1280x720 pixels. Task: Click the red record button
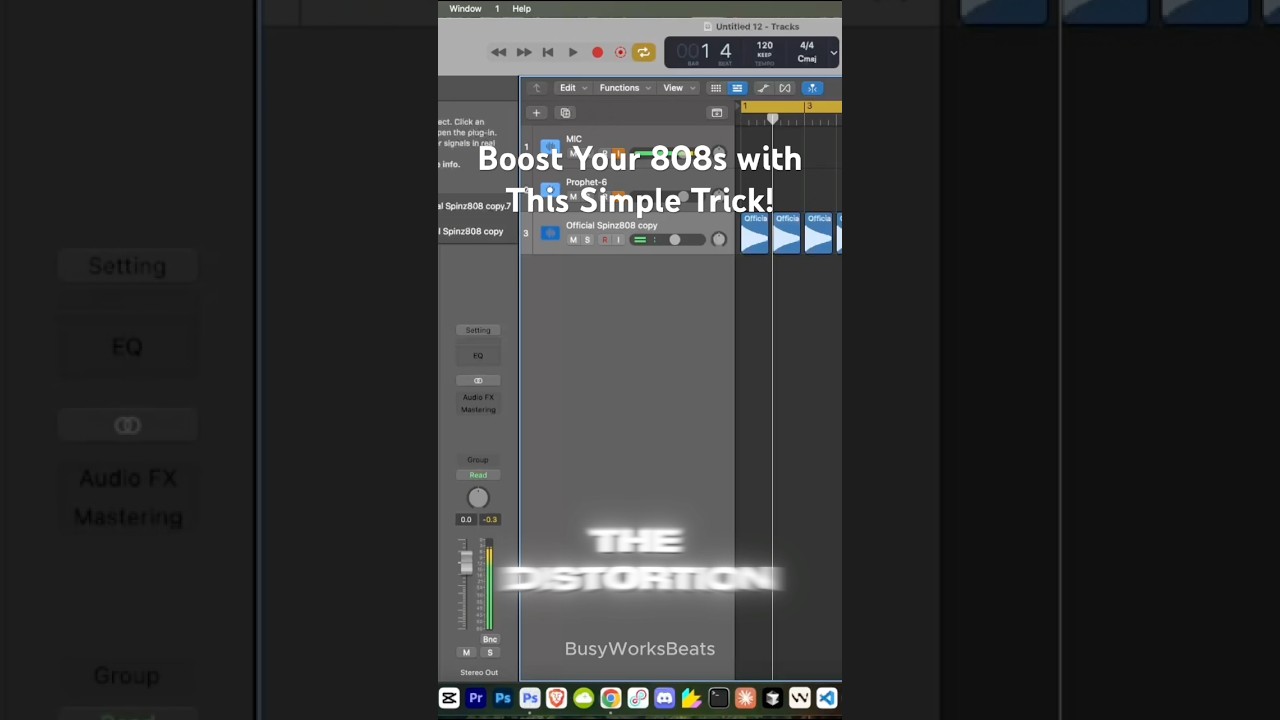pyautogui.click(x=597, y=52)
